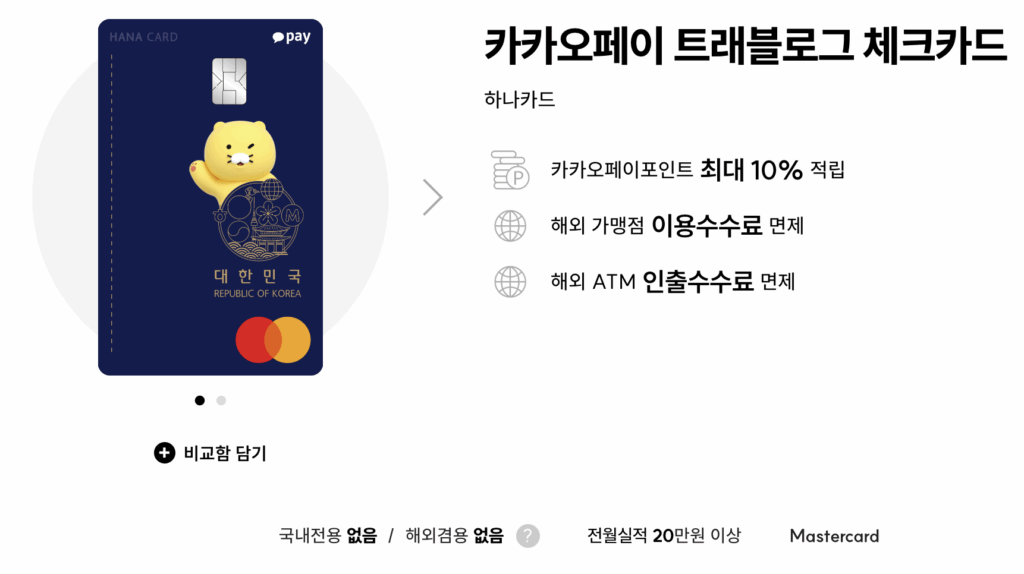The height and width of the screenshot is (574, 1024).
Task: Click the 전월실적 20만원 이상 label
Action: coord(664,536)
